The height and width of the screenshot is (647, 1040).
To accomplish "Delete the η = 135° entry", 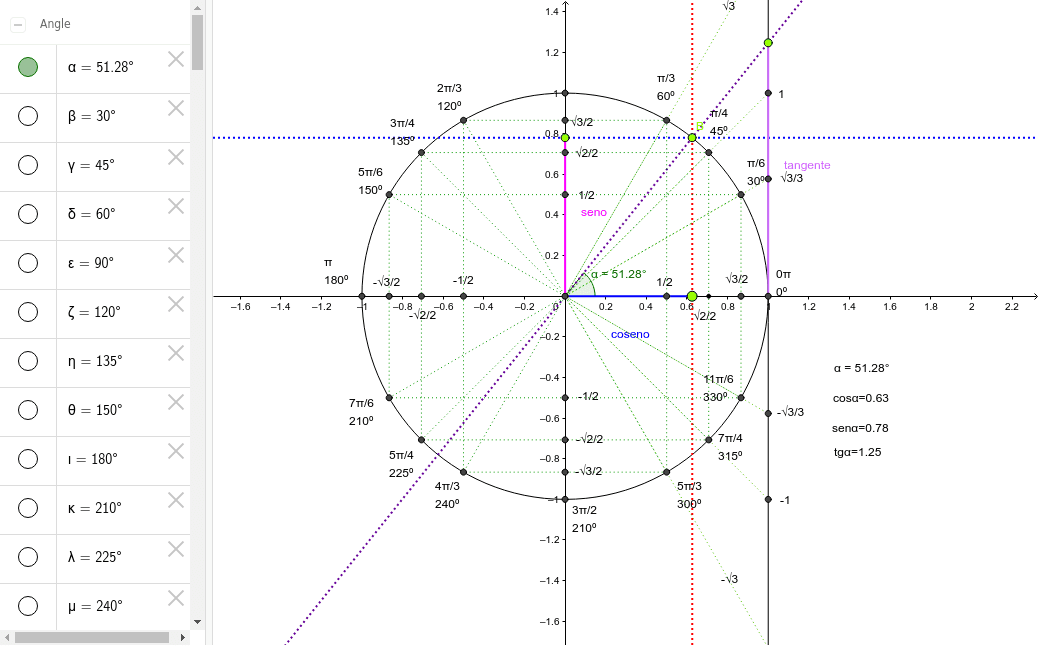I will tap(176, 354).
